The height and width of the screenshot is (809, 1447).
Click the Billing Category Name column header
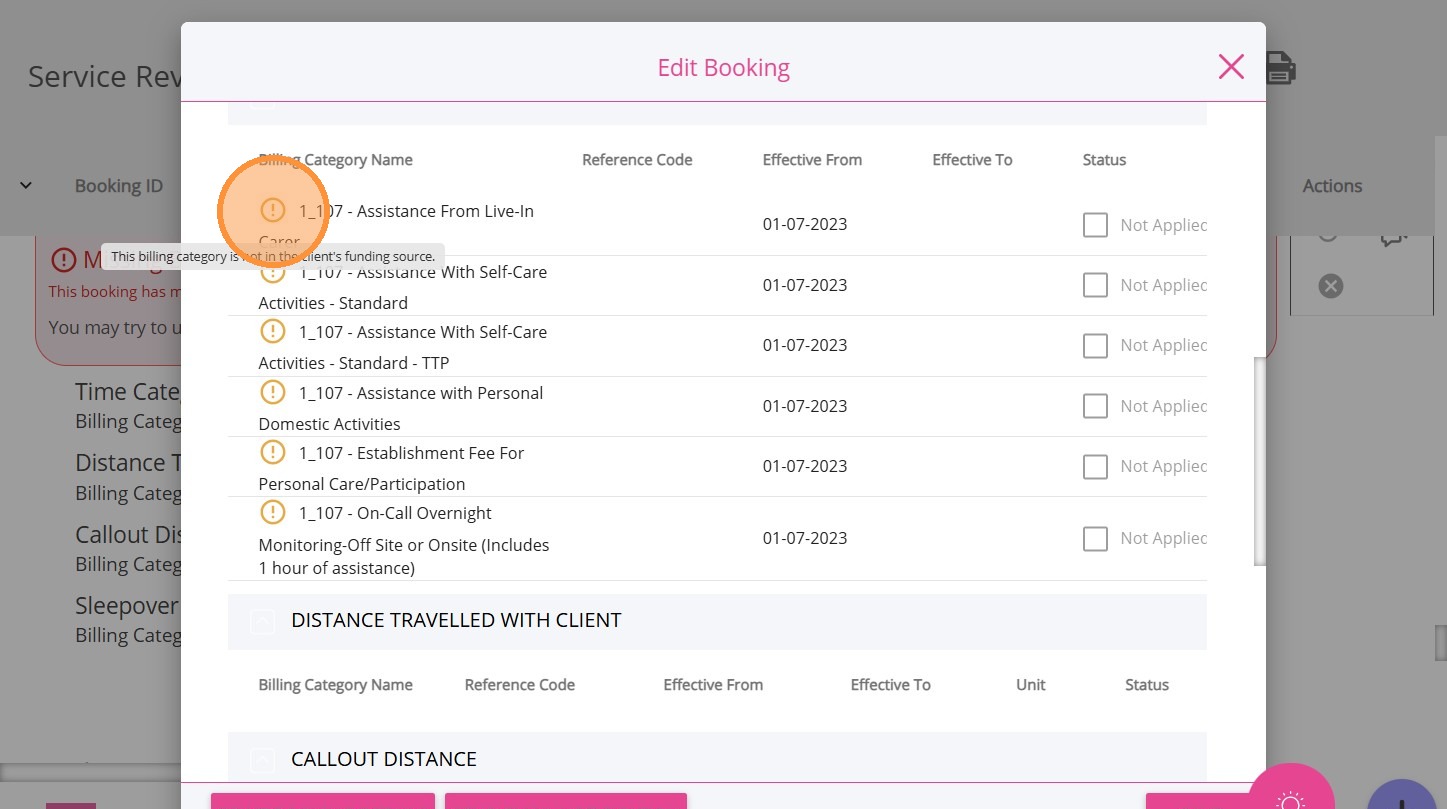pyautogui.click(x=335, y=160)
